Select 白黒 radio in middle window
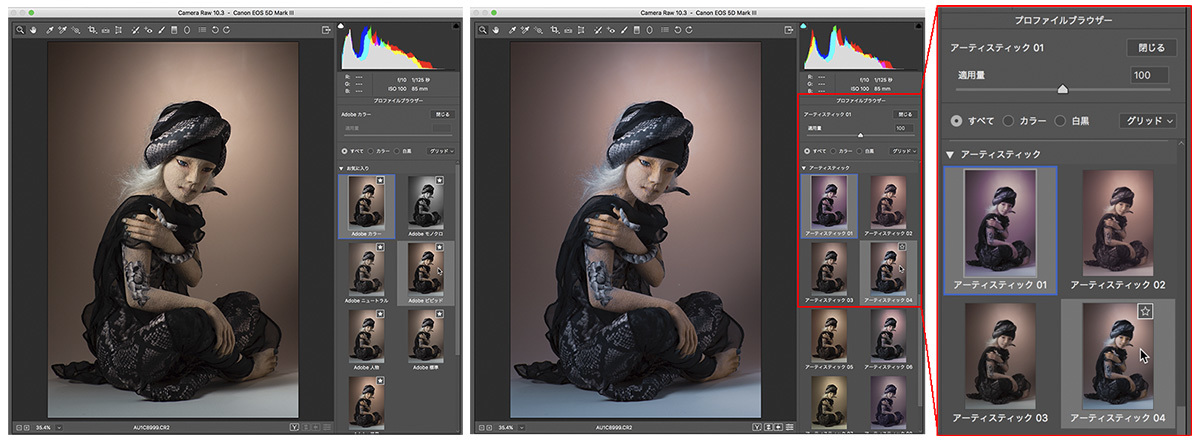This screenshot has height=441, width=1200. tap(859, 151)
